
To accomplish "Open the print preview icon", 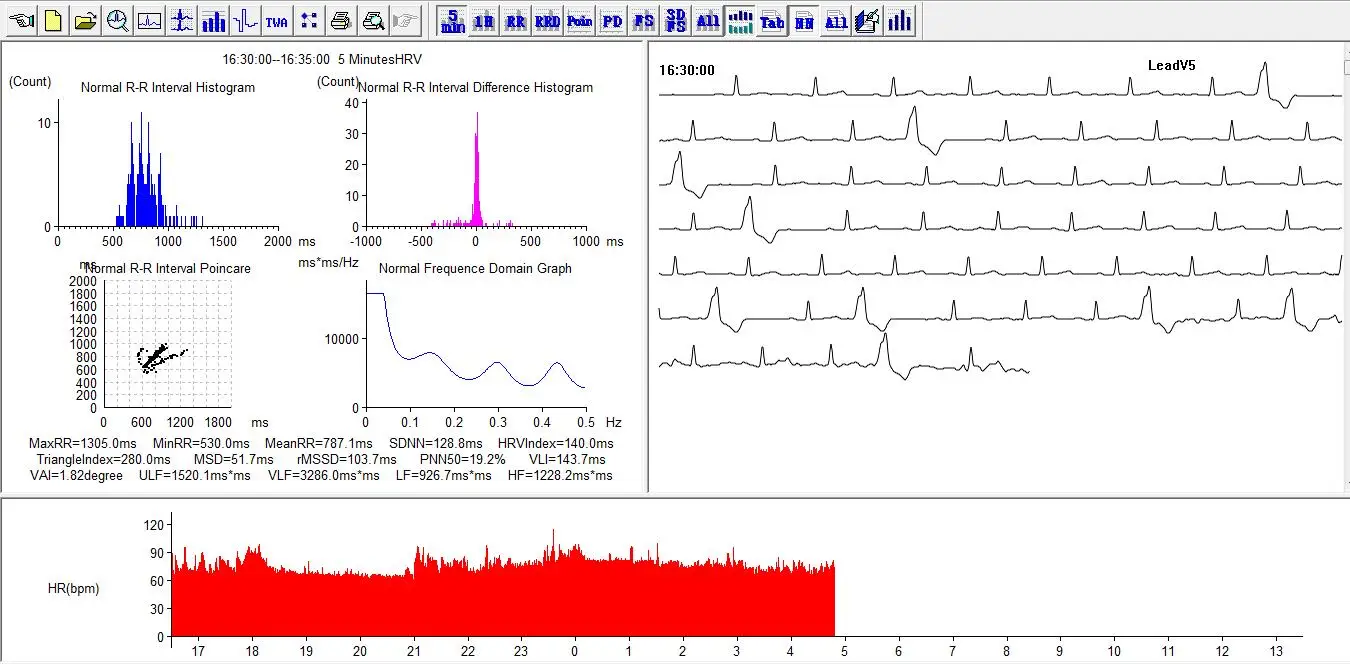I will coord(374,20).
